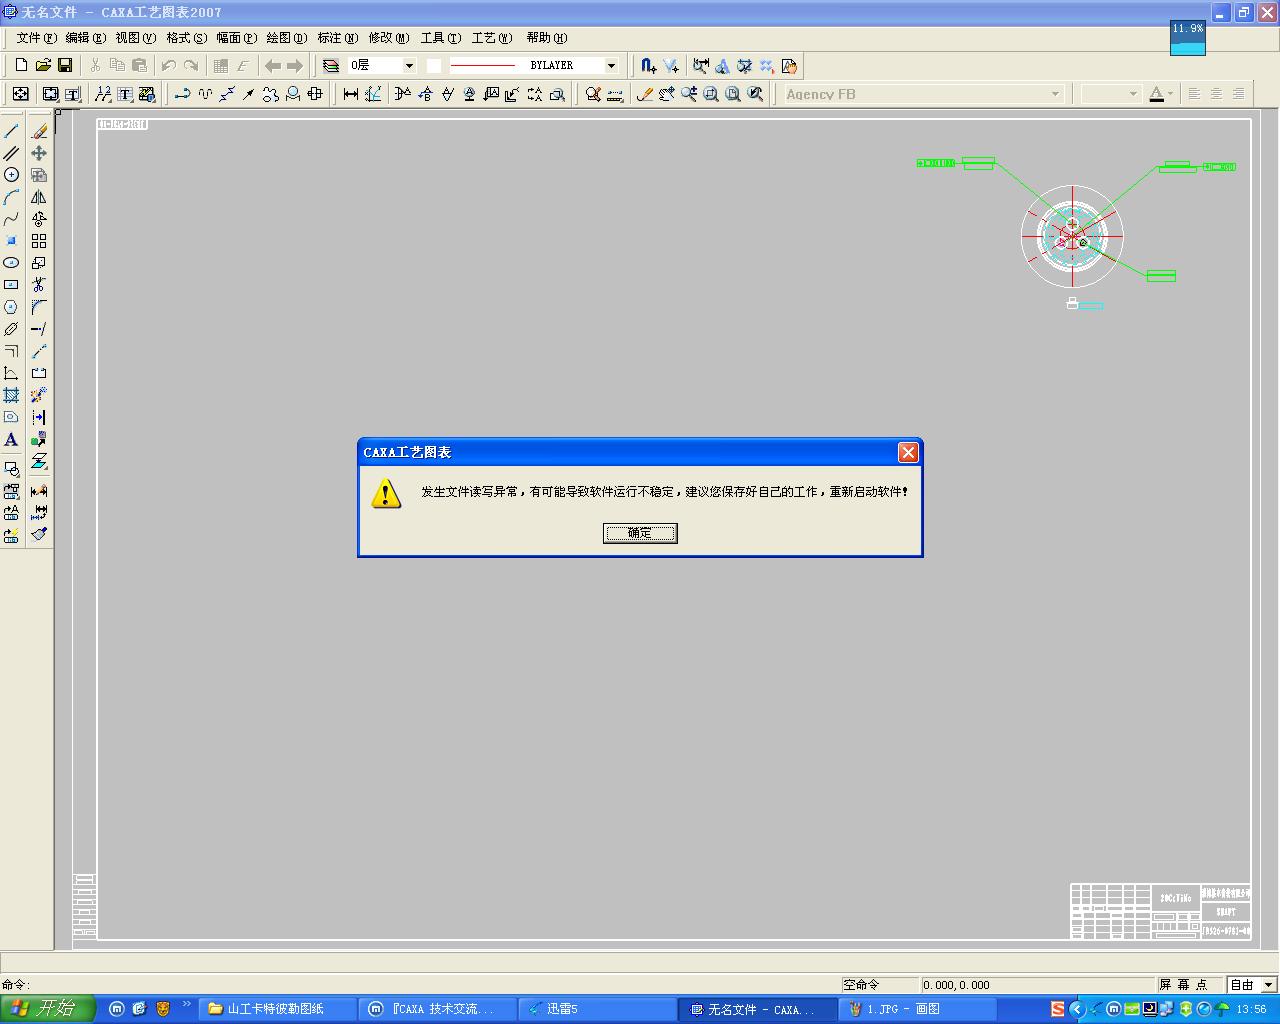Select the Parallel lines tool

pos(11,153)
